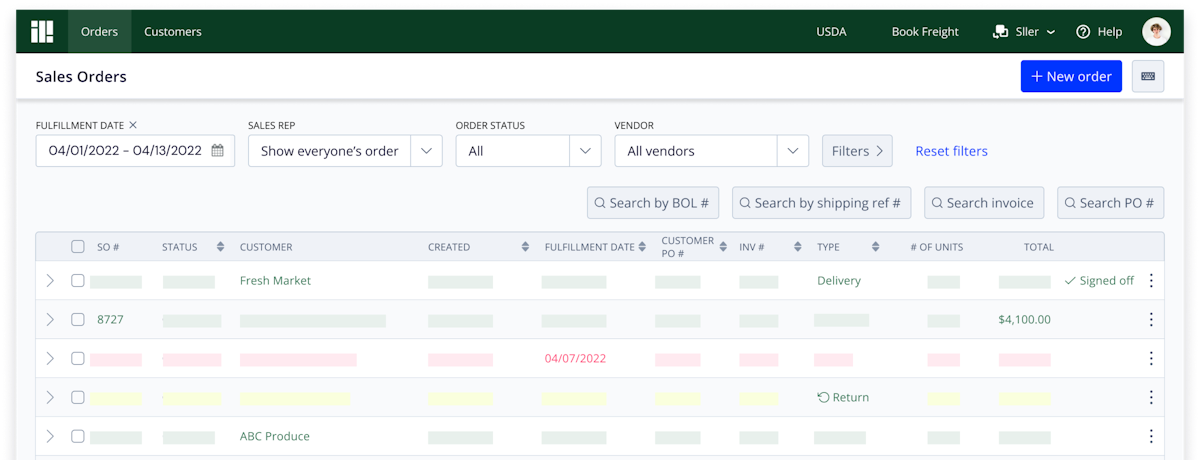Click the Sller account icon
Screen dimensions: 1200x460
pos(1000,32)
